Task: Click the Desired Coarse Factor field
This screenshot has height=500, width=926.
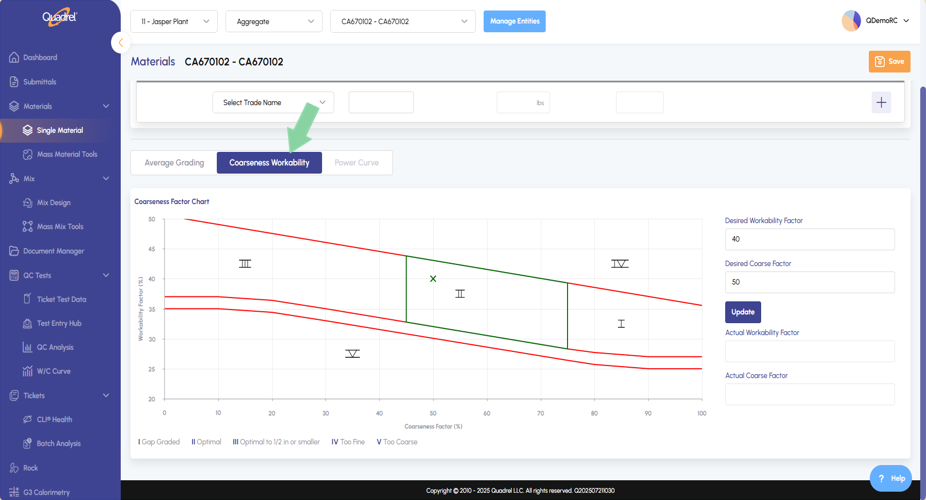Action: point(810,282)
